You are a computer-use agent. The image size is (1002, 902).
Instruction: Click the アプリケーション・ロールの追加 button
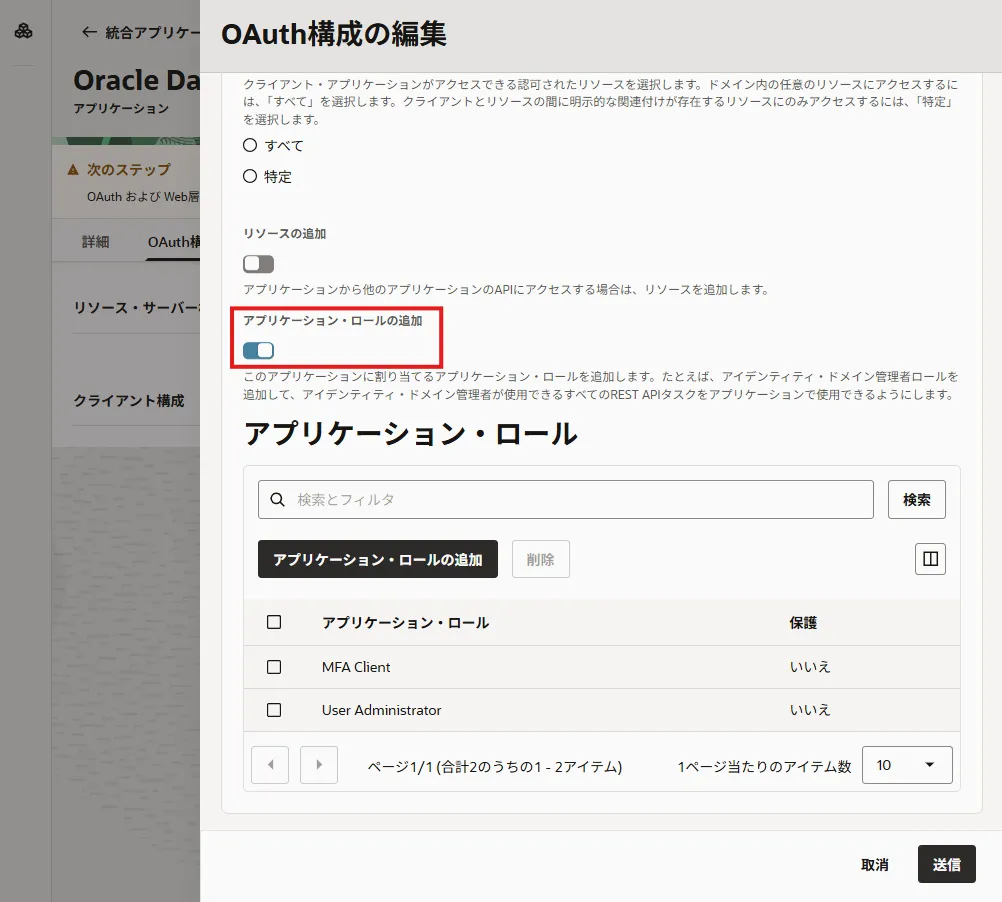pyautogui.click(x=377, y=559)
